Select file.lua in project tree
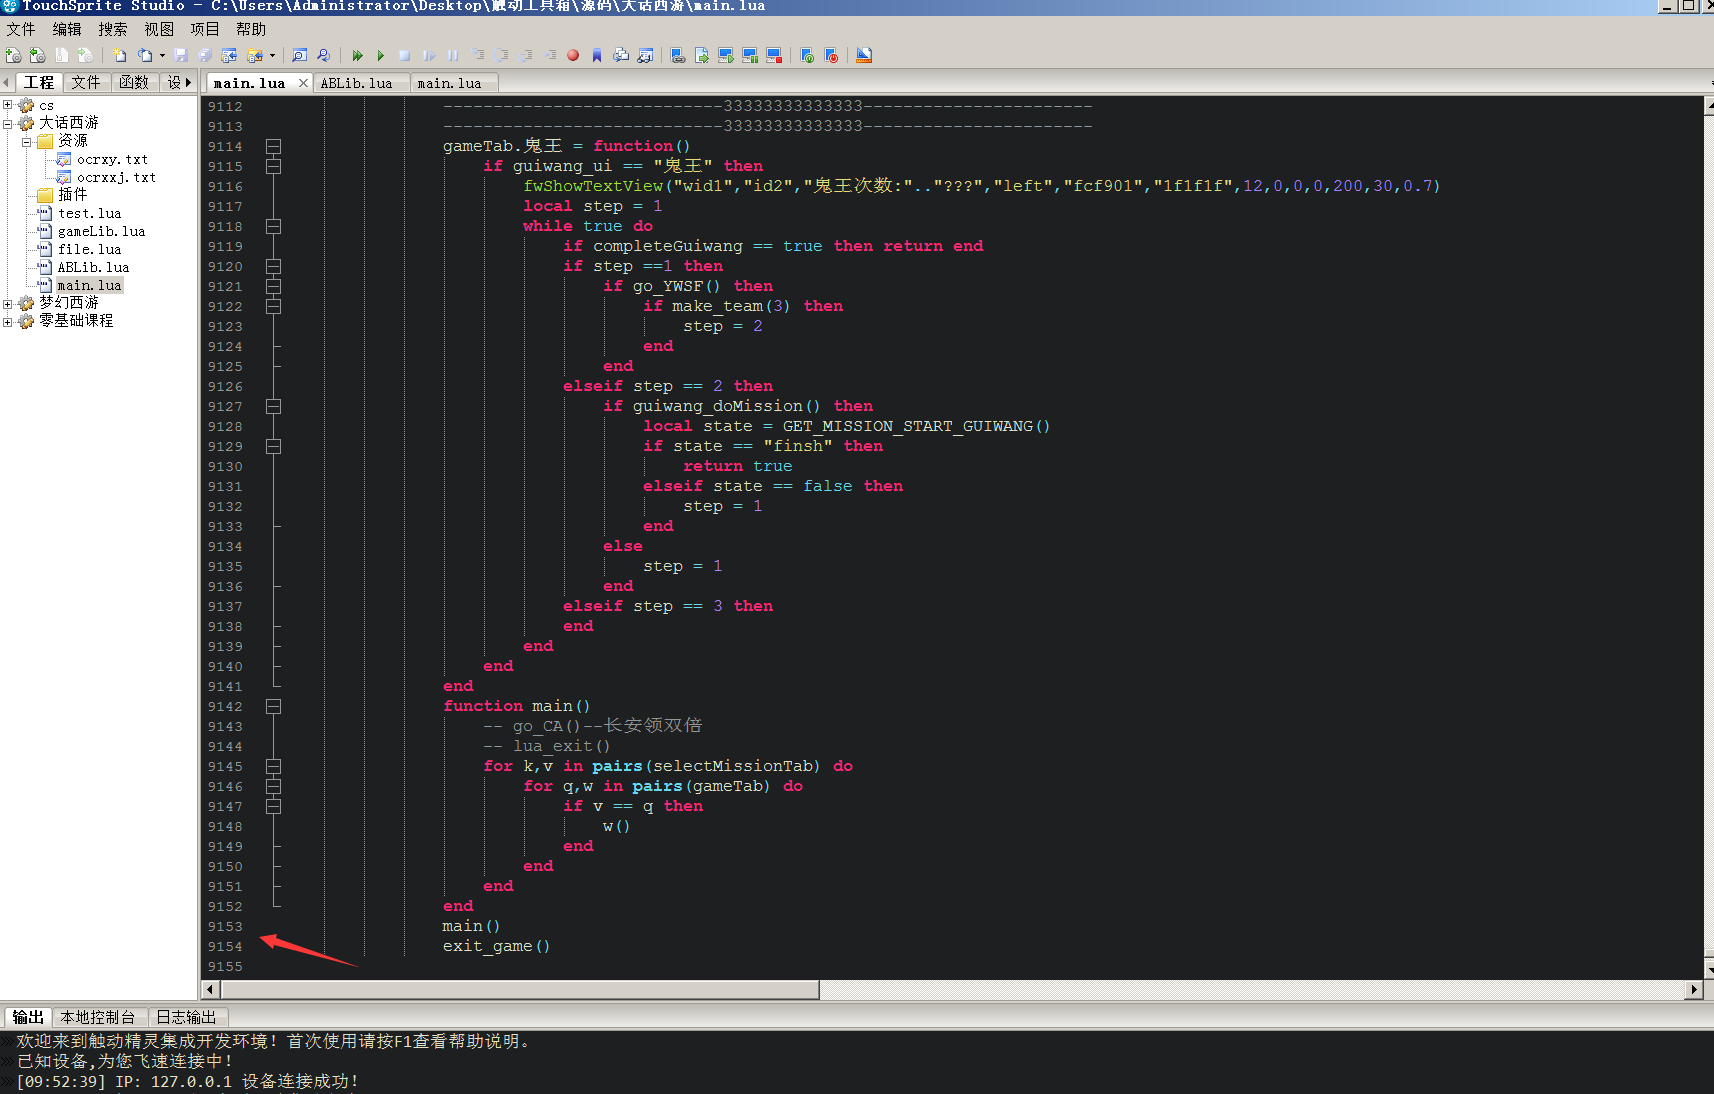Image resolution: width=1714 pixels, height=1094 pixels. (x=89, y=249)
